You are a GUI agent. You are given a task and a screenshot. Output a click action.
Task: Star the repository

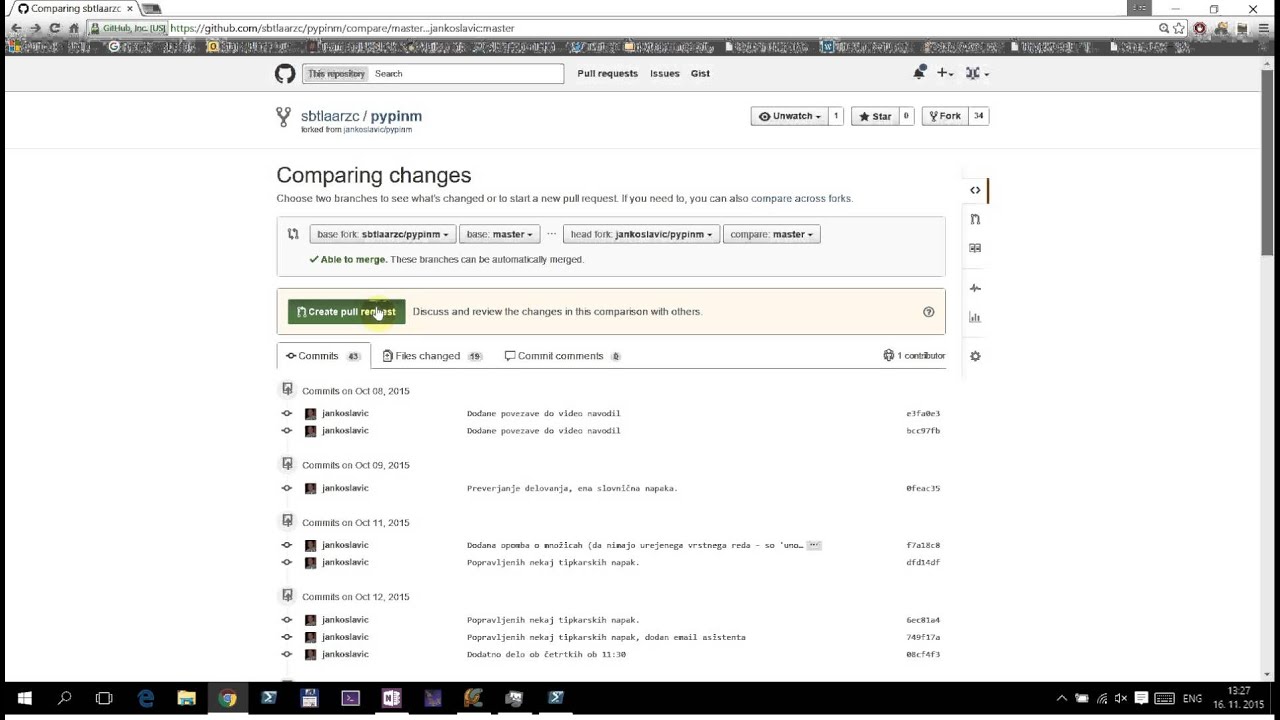coord(874,116)
